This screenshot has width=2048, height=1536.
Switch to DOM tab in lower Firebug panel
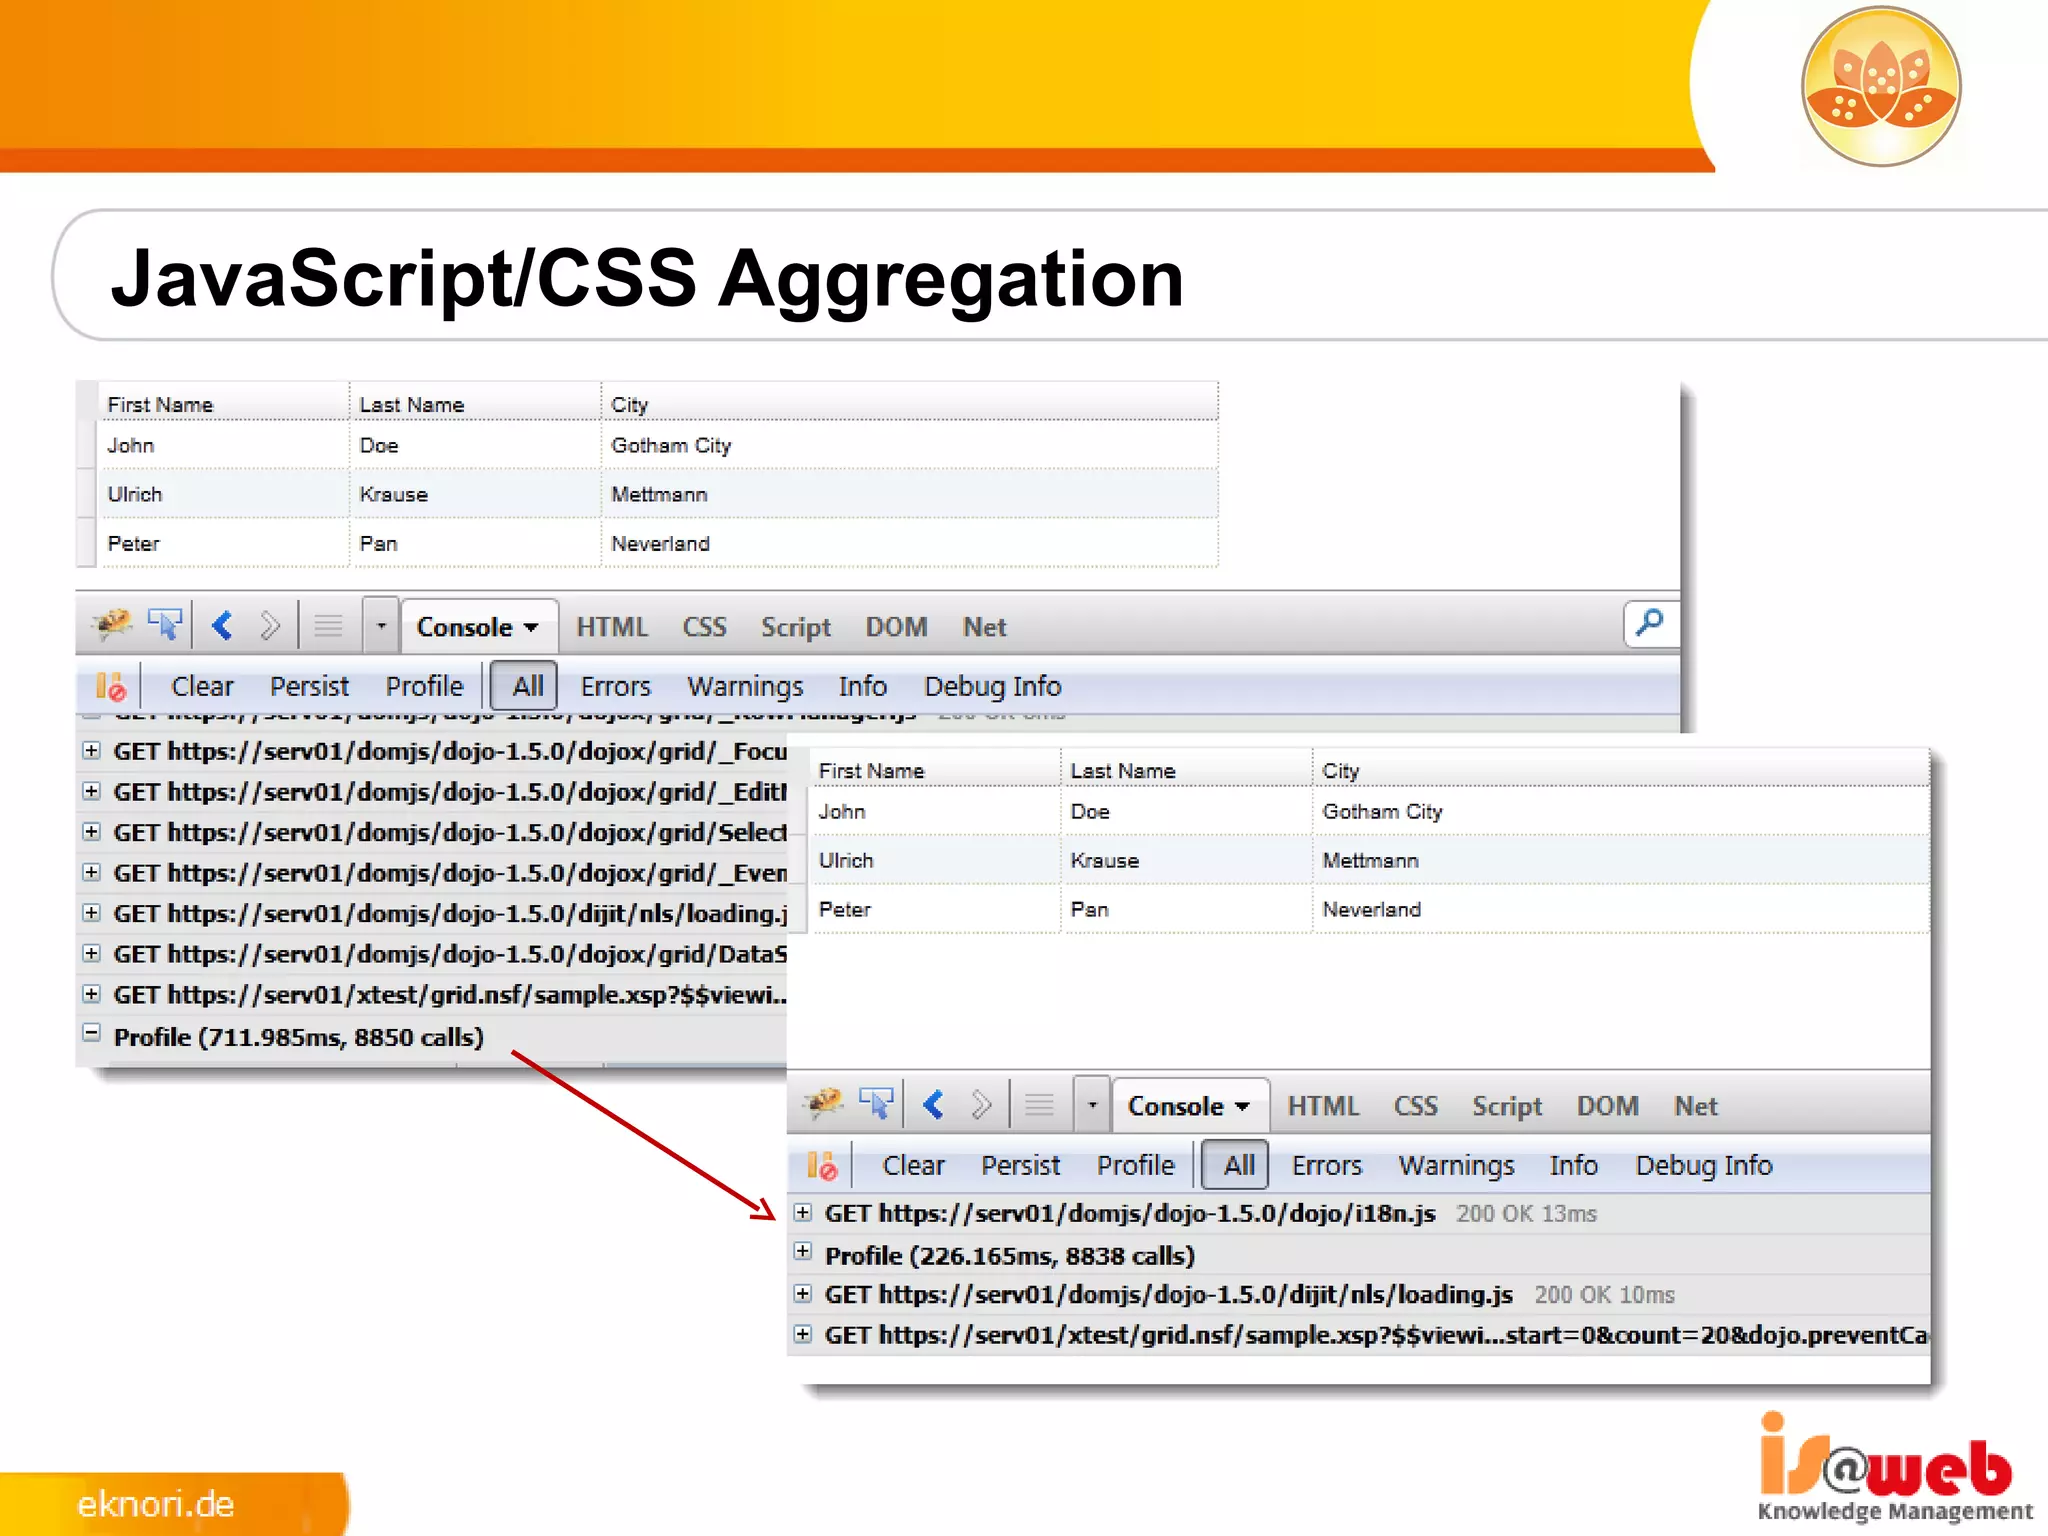click(1607, 1106)
